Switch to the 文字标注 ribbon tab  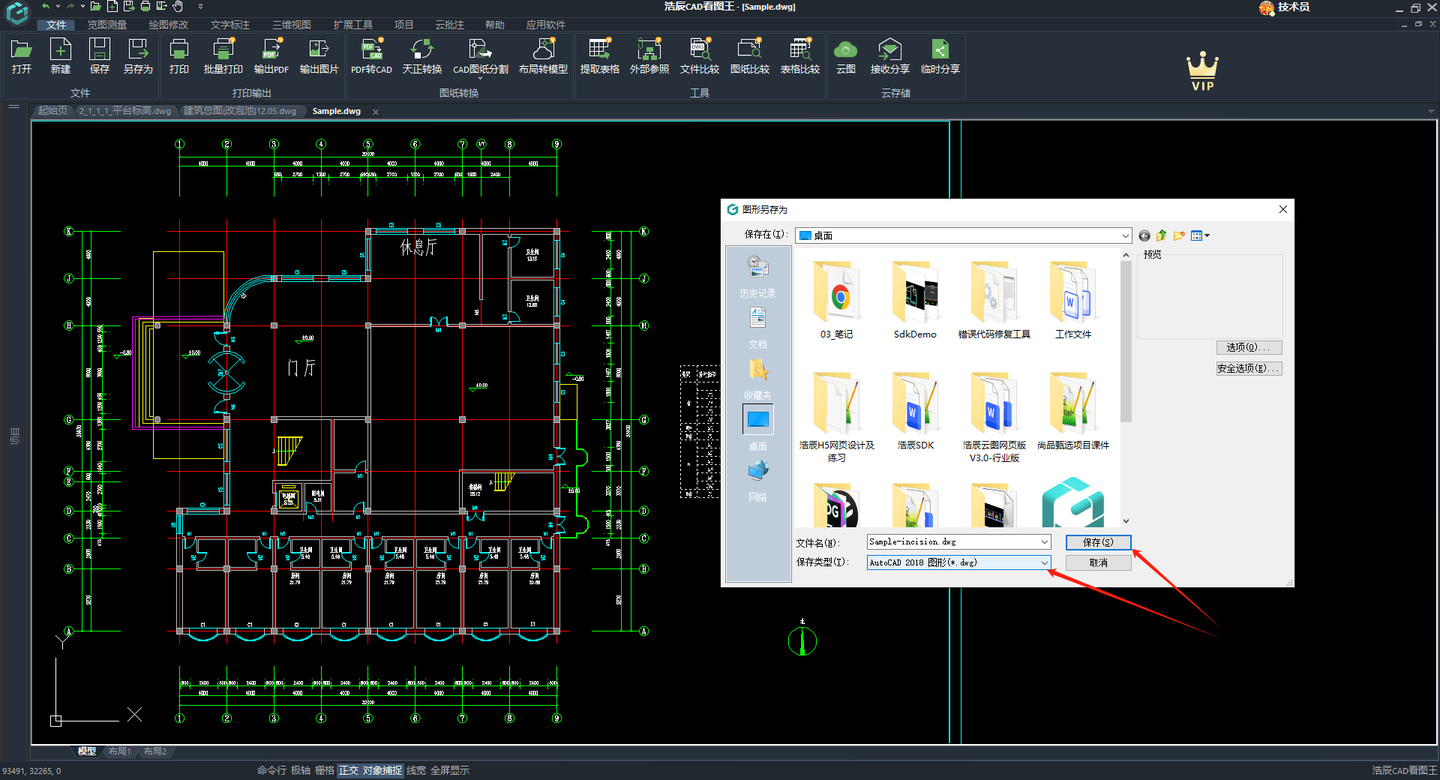point(230,24)
